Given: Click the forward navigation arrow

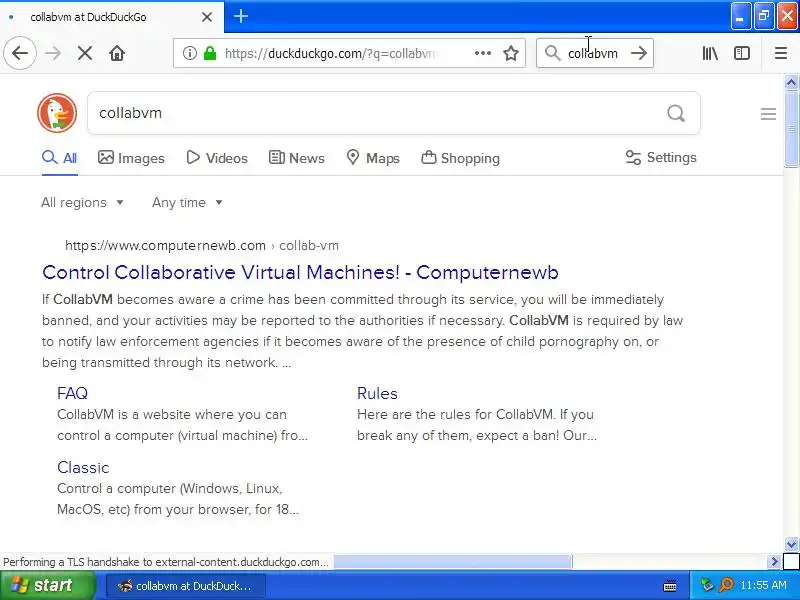Looking at the screenshot, I should tap(53, 53).
